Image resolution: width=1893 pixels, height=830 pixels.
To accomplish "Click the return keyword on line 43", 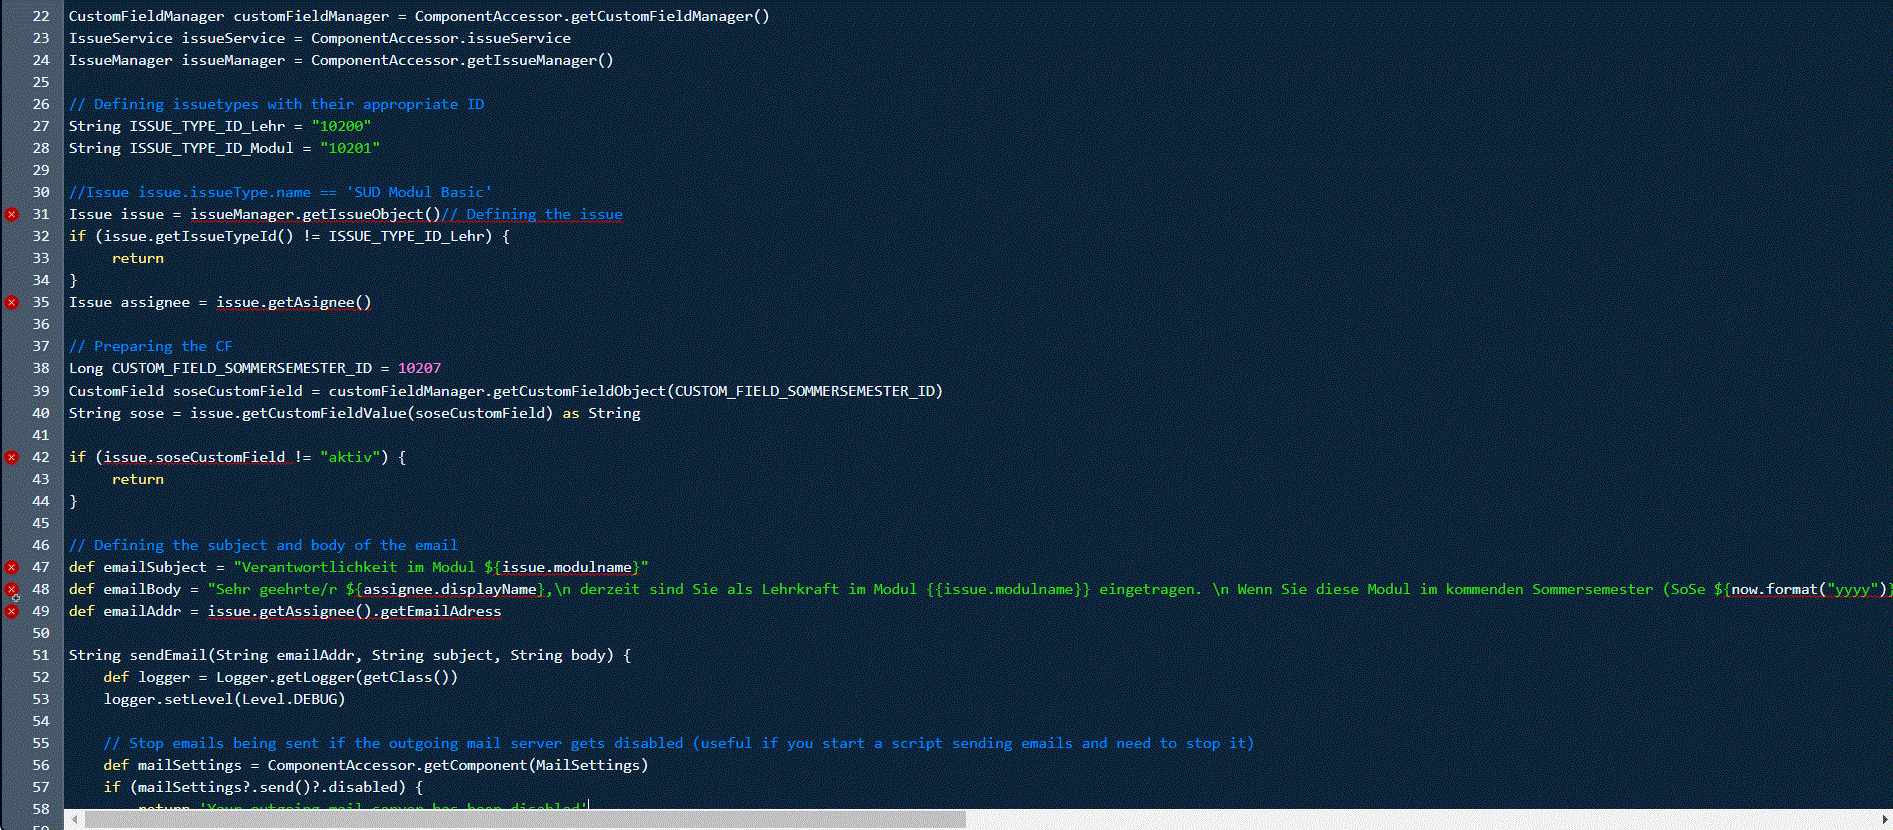I will [x=138, y=479].
